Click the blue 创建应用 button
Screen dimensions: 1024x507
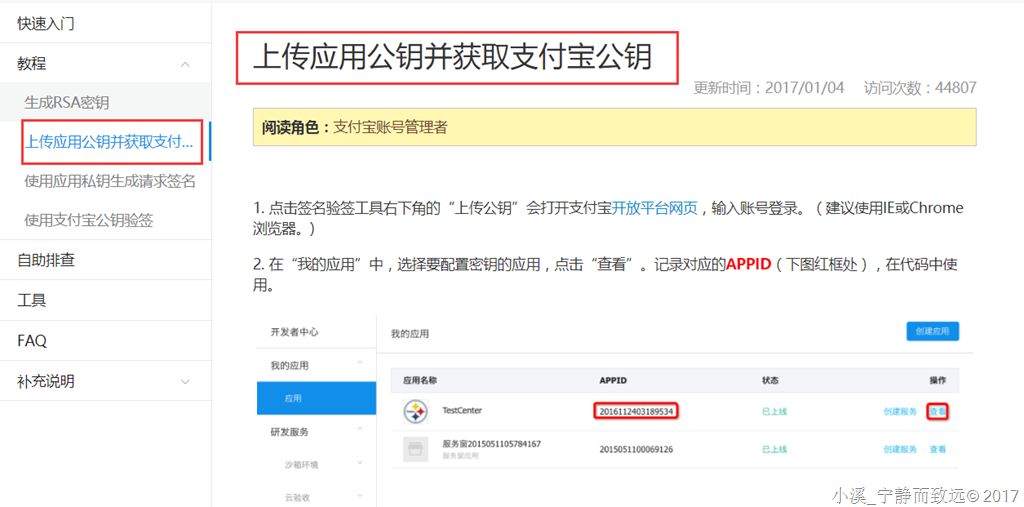pos(933,331)
